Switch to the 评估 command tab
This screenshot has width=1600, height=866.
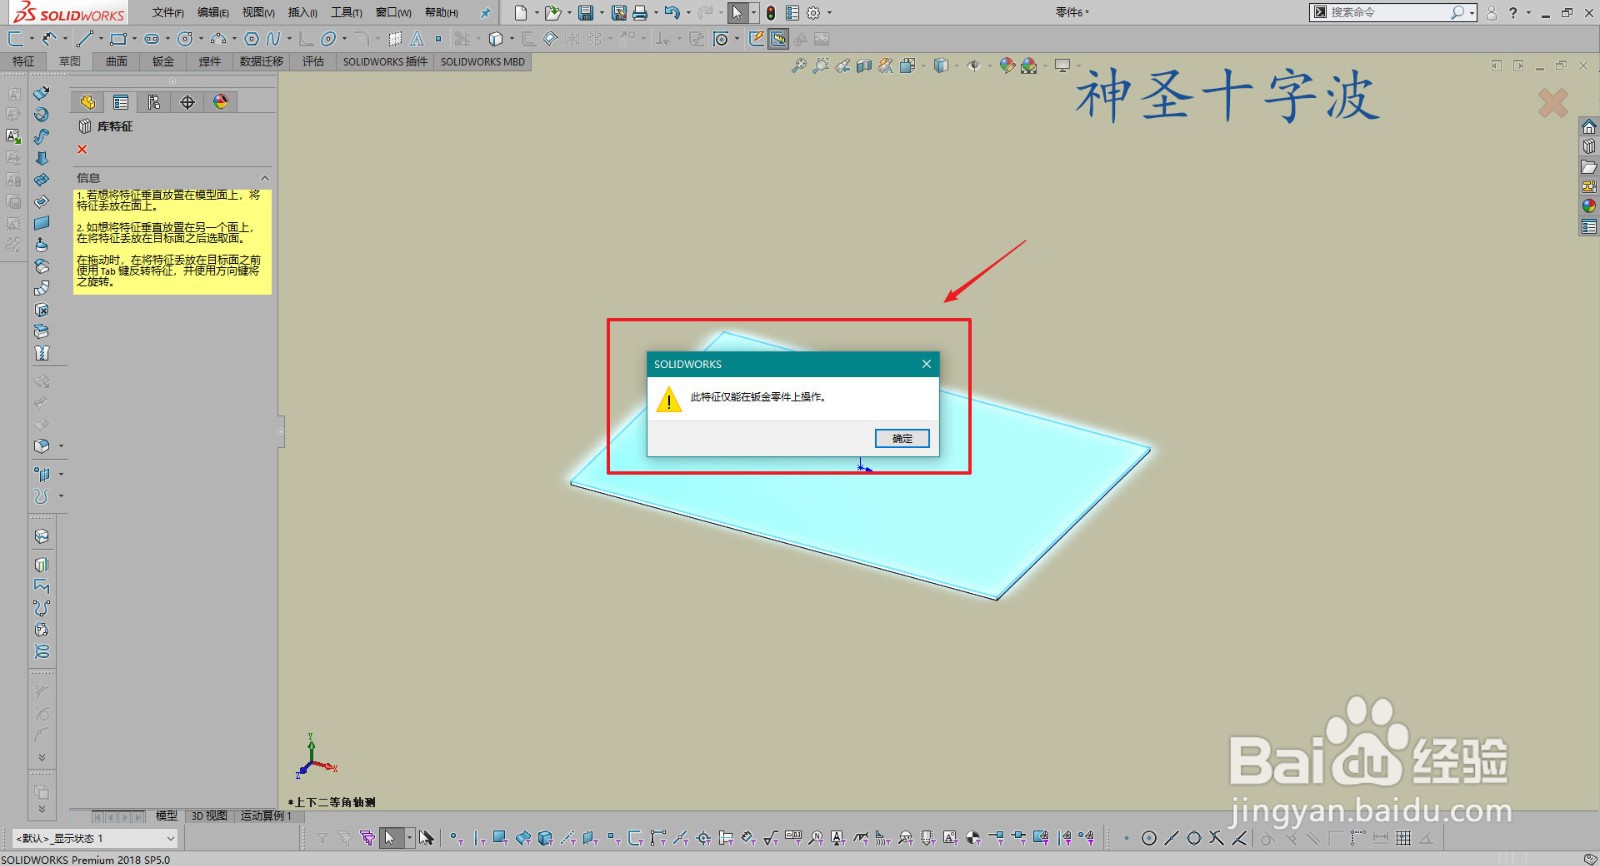click(x=313, y=62)
